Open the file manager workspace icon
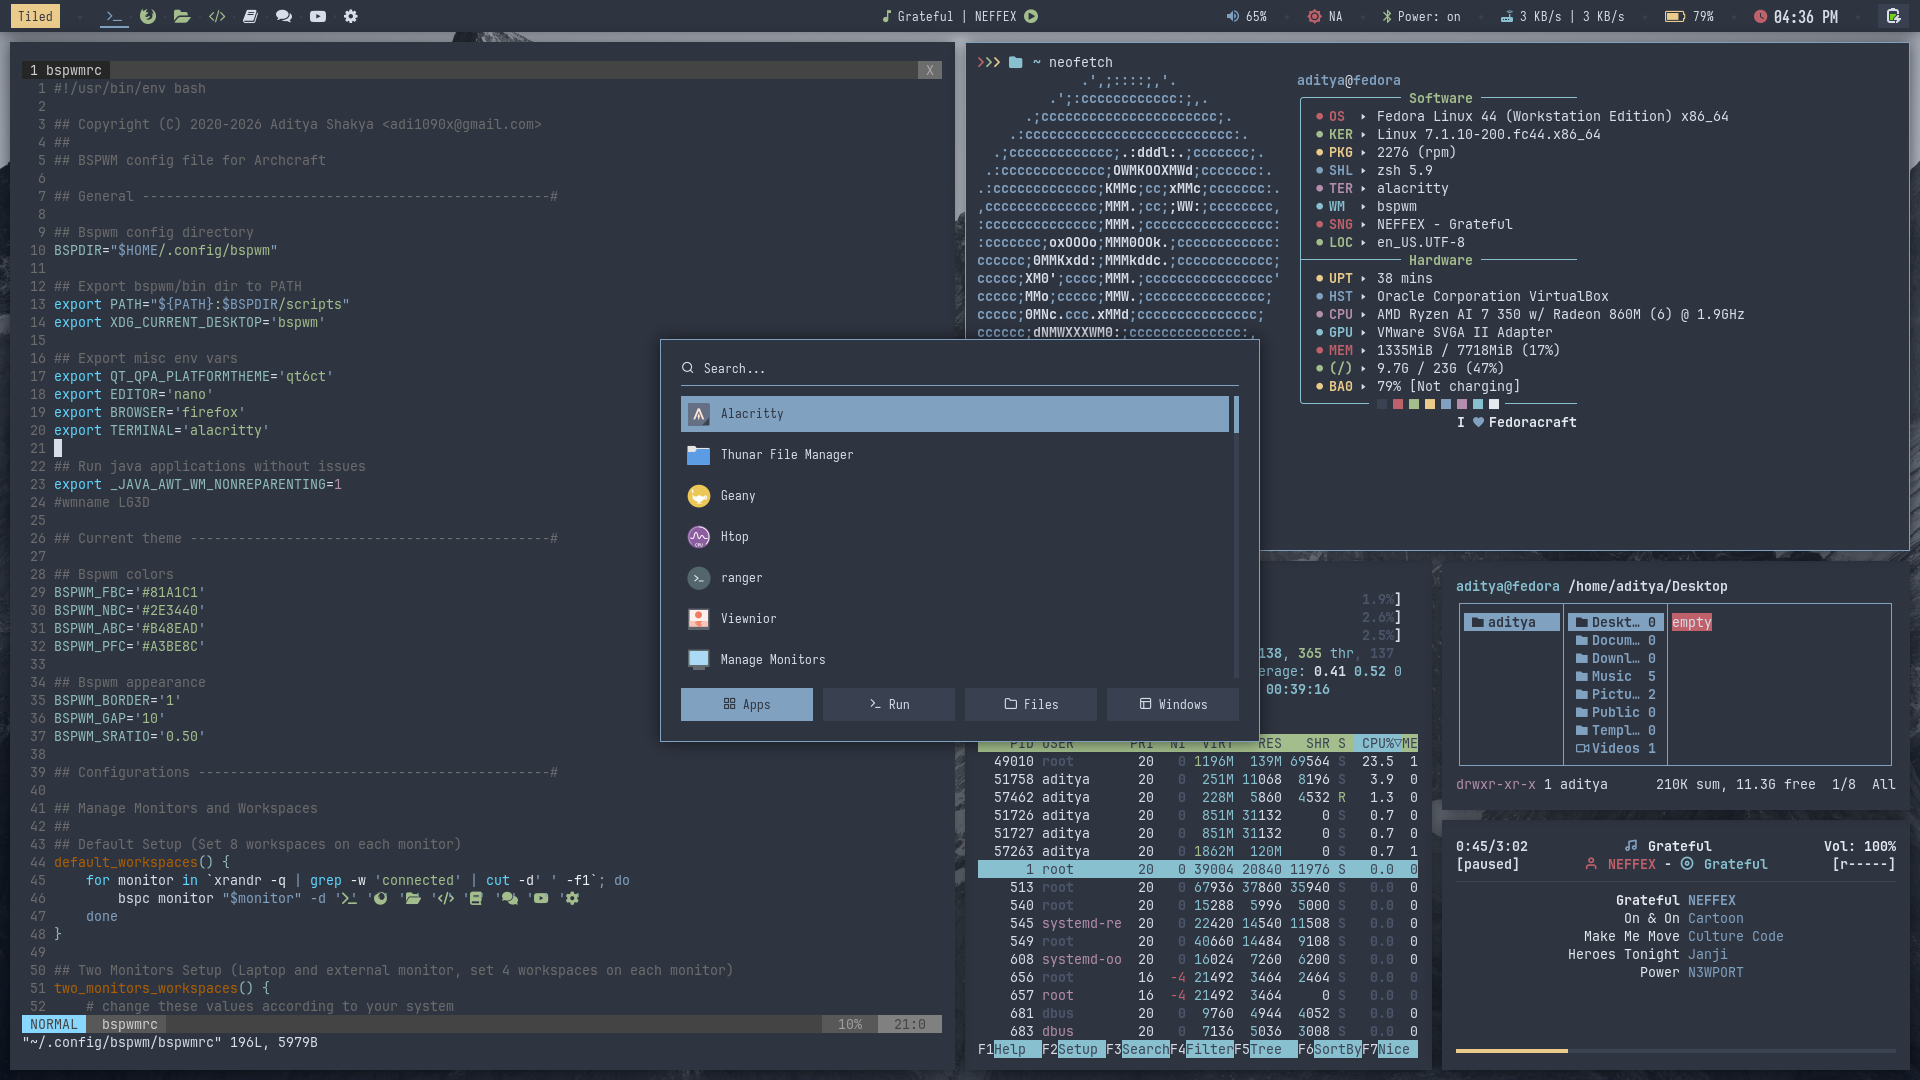The height and width of the screenshot is (1080, 1920). (182, 16)
